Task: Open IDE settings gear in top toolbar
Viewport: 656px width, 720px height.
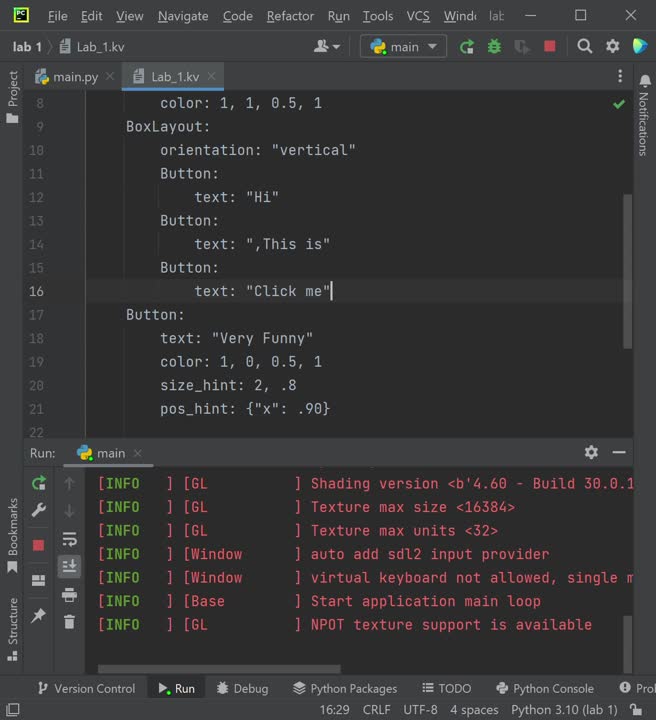Action: pos(613,47)
